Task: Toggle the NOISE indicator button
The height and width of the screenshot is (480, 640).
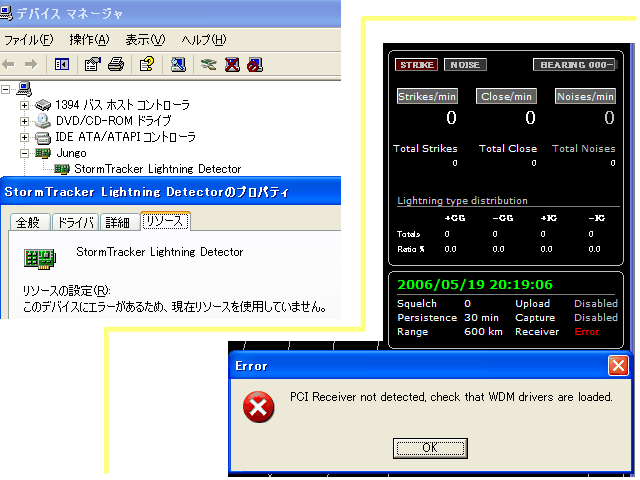Action: click(x=464, y=65)
